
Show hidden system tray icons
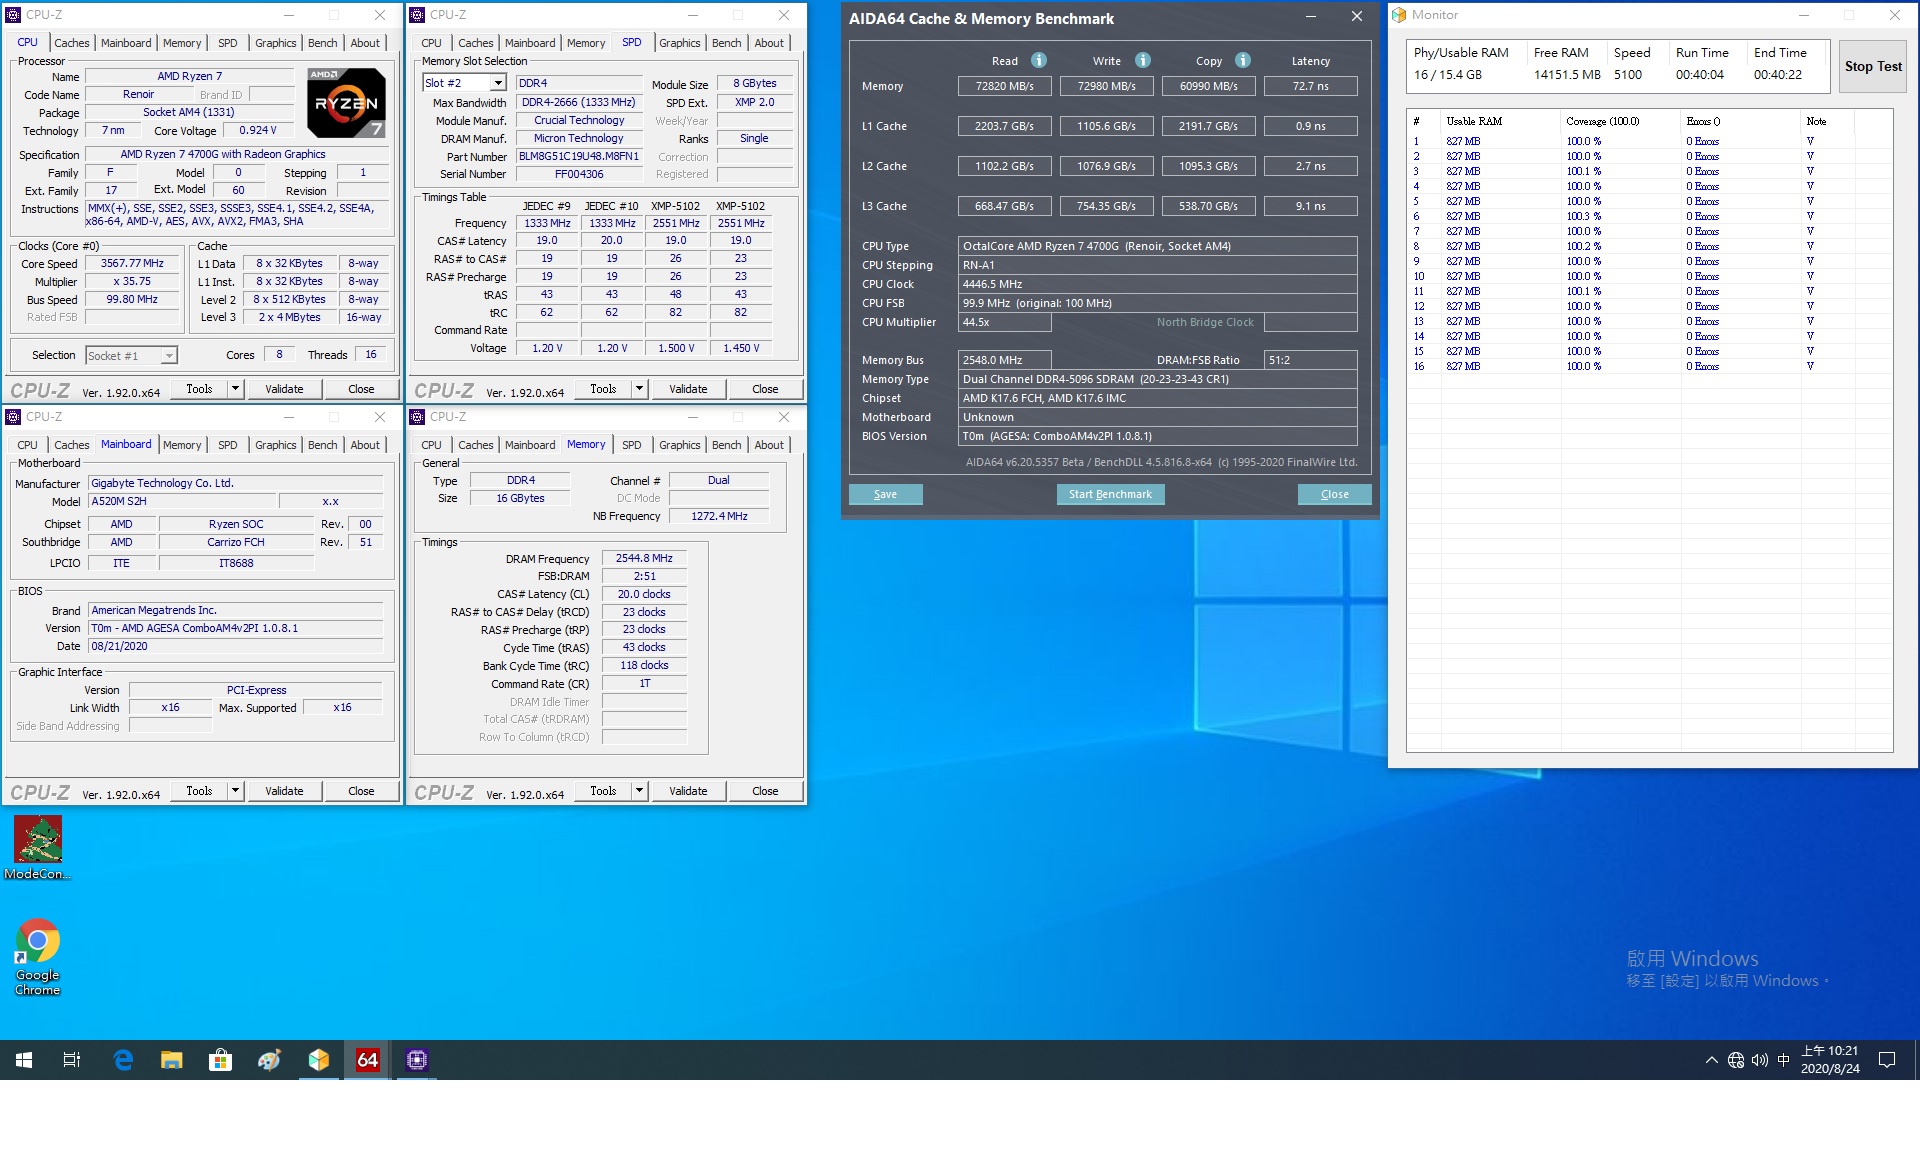tap(1712, 1060)
